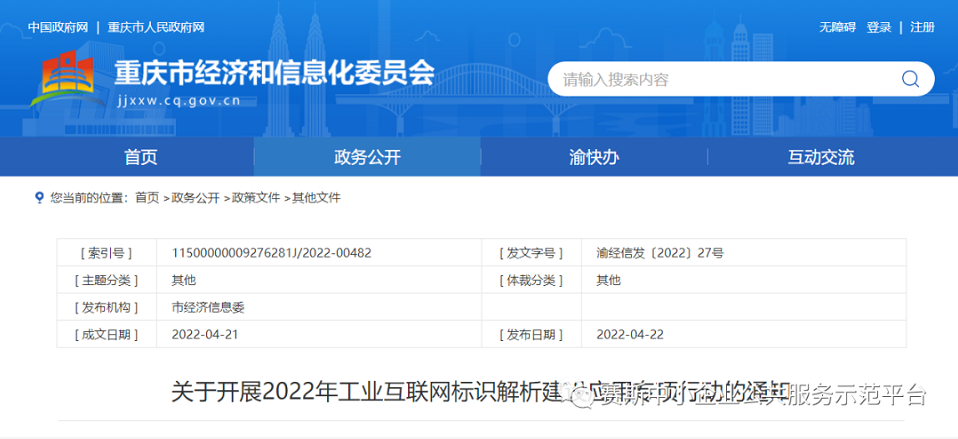The height and width of the screenshot is (439, 958).
Task: Click the 重庆市经济和信息化委员会 site title
Action: click(275, 73)
